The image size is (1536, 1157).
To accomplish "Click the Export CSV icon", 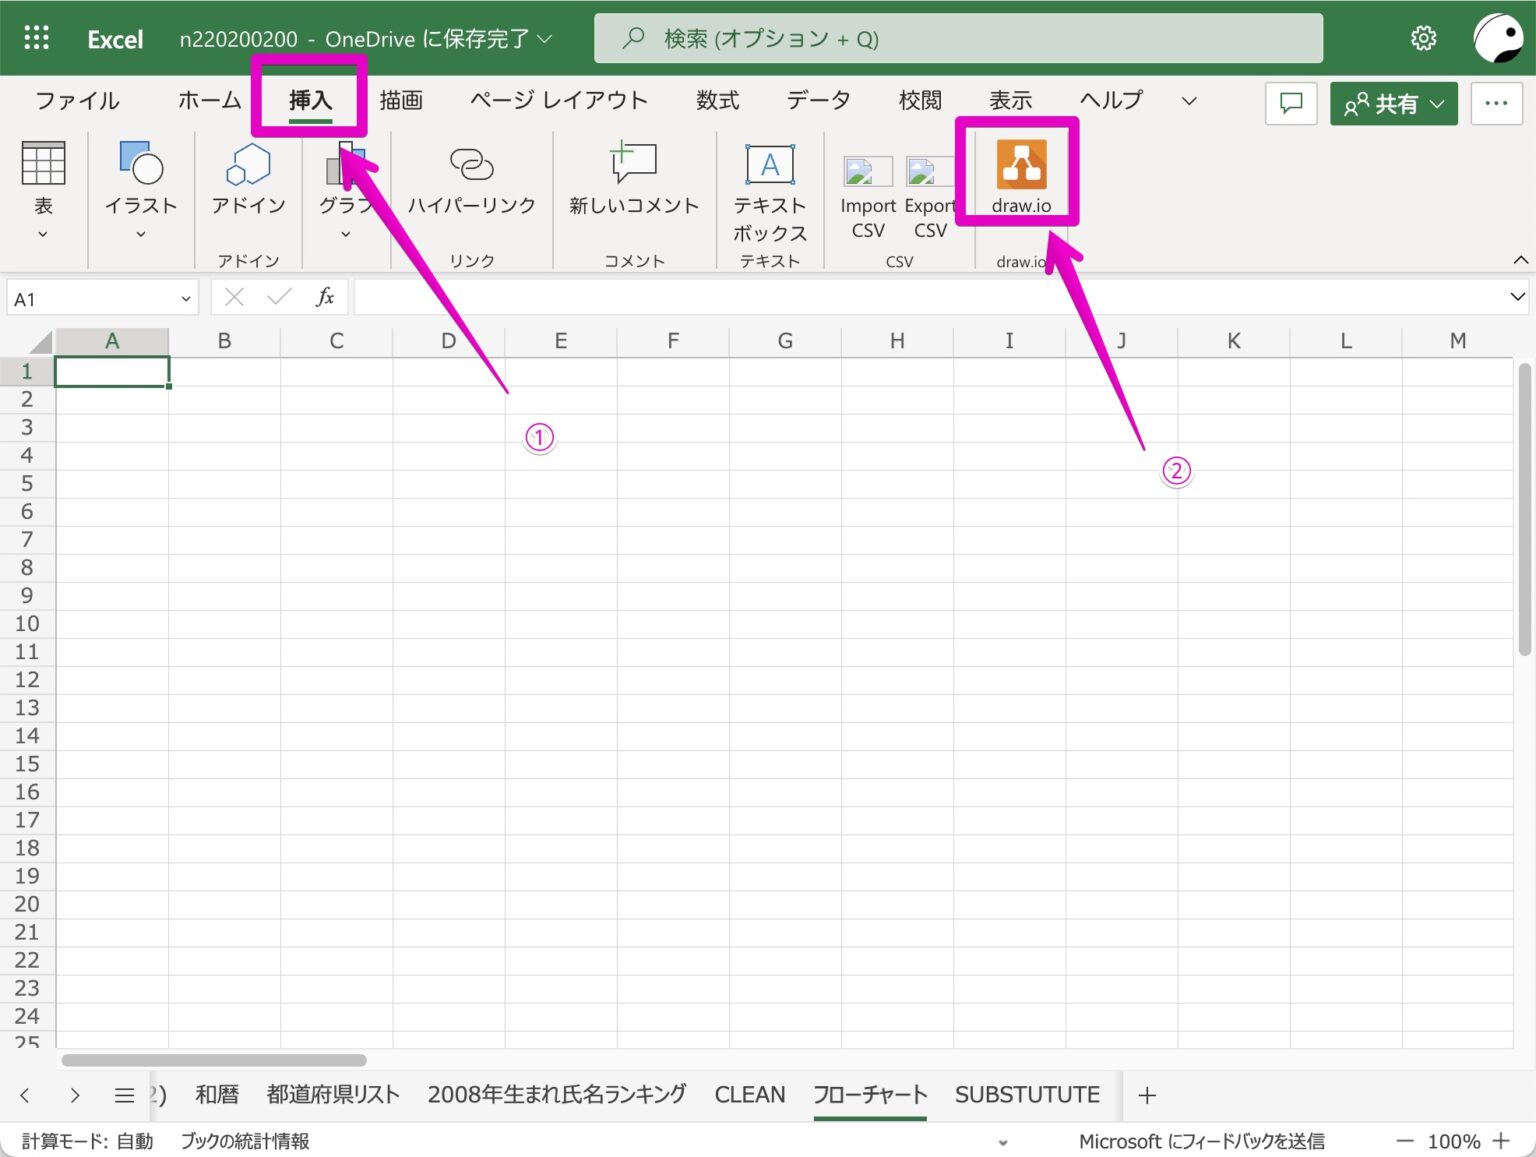I will 929,170.
